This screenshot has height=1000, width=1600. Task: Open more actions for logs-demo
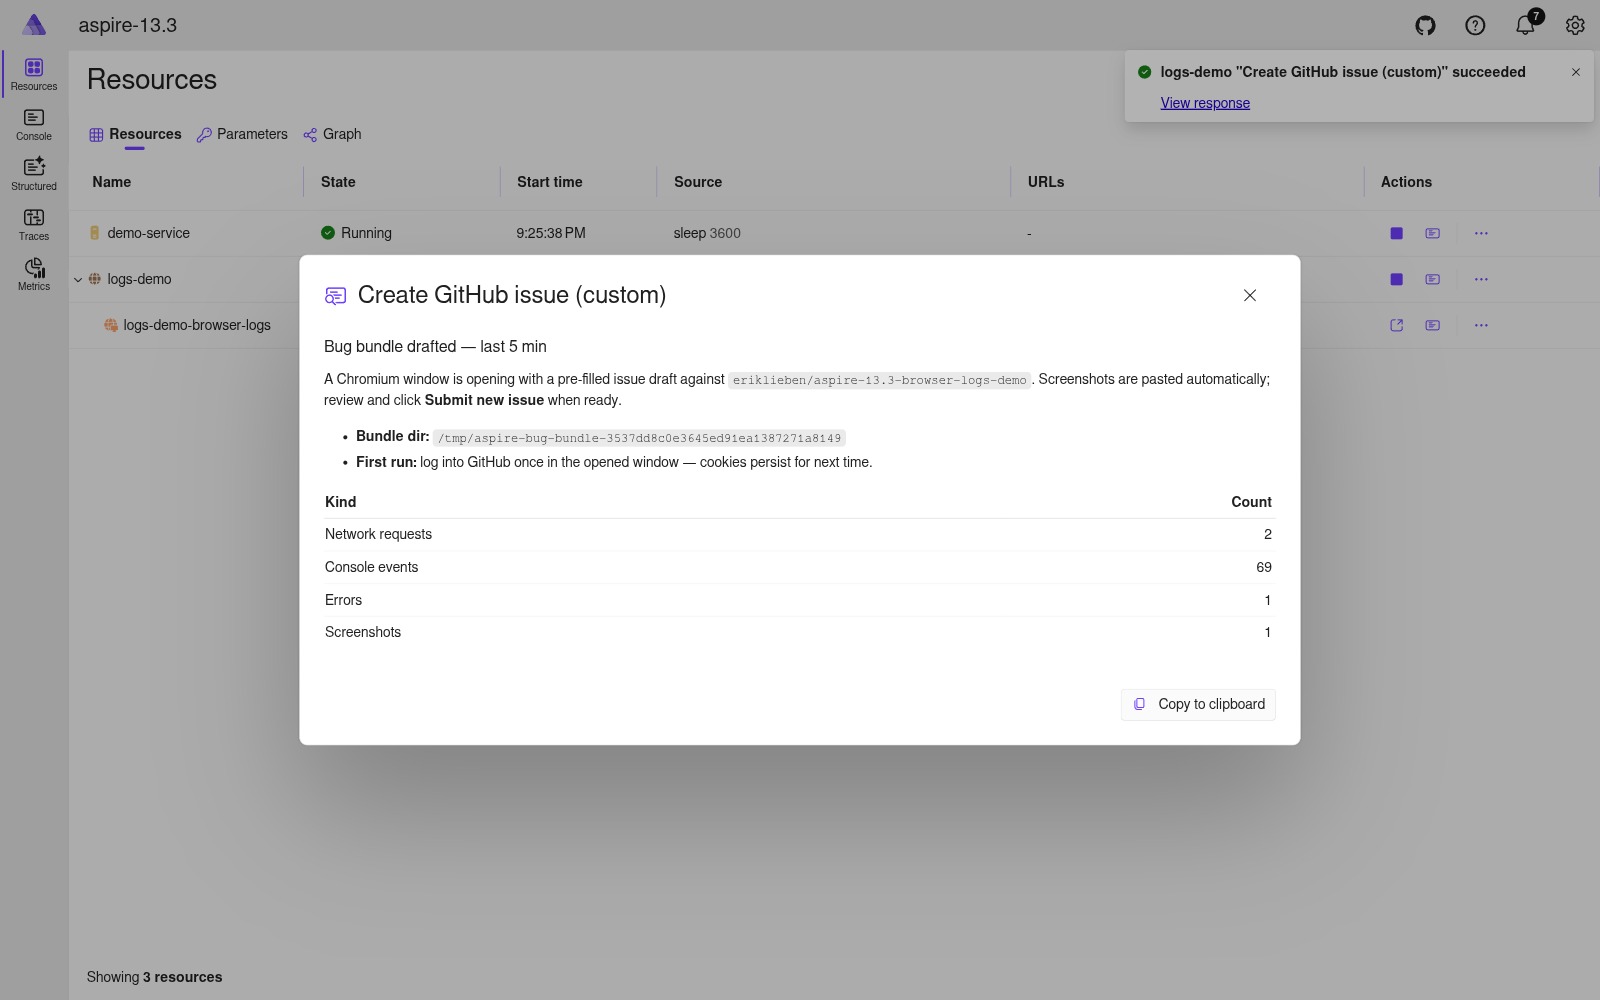(1481, 279)
